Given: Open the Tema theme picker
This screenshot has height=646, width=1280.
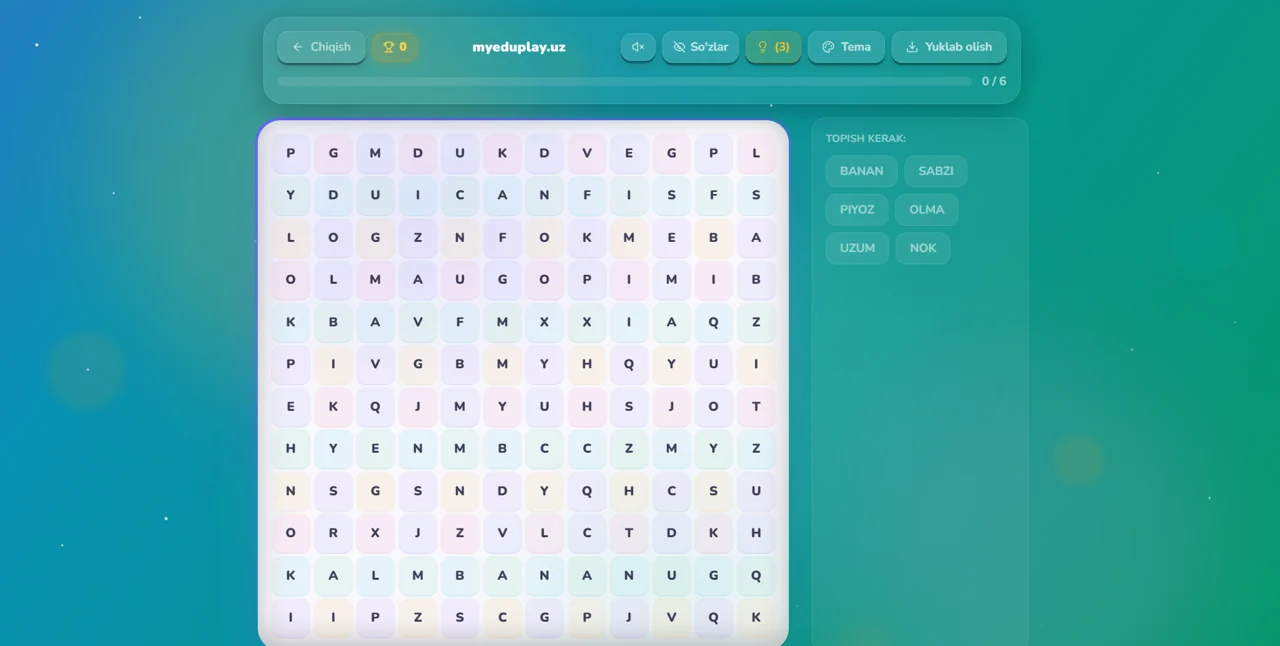Looking at the screenshot, I should 846,47.
